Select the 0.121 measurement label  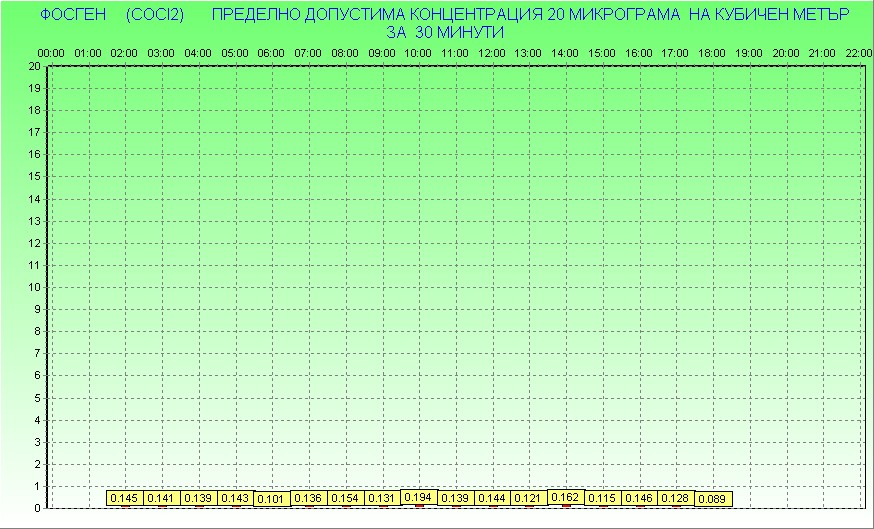[x=528, y=498]
